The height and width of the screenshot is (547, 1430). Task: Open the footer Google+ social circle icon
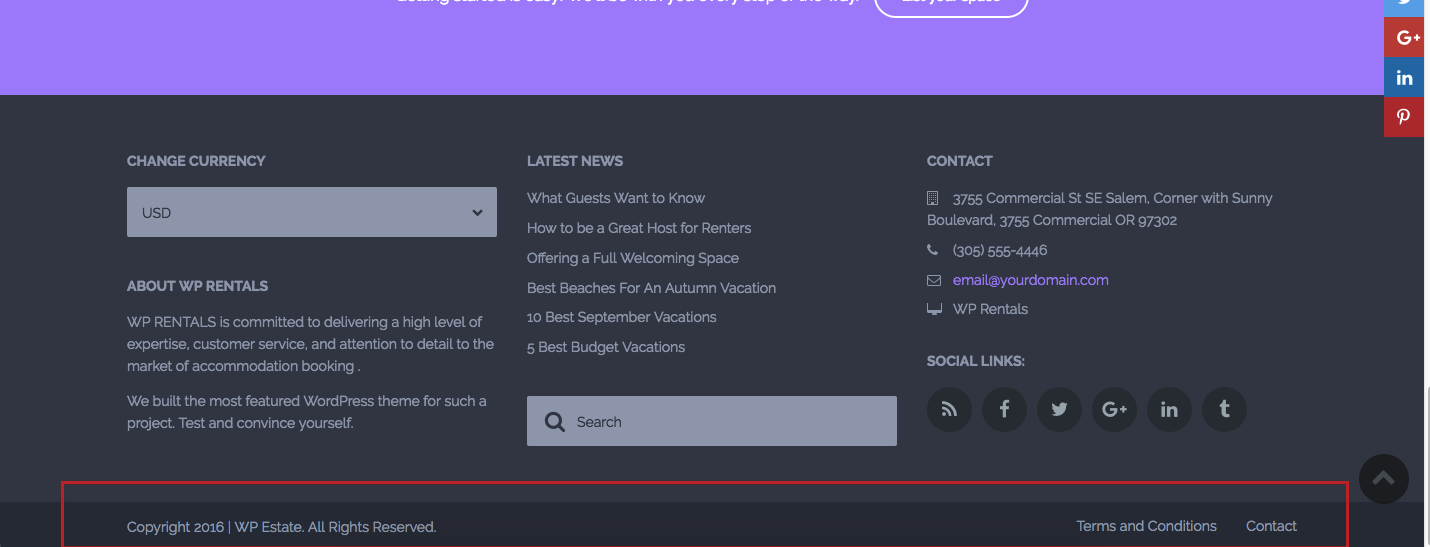click(1114, 409)
